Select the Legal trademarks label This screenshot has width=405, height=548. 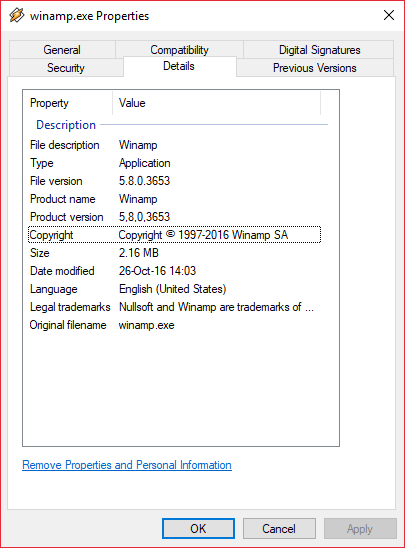coord(70,307)
